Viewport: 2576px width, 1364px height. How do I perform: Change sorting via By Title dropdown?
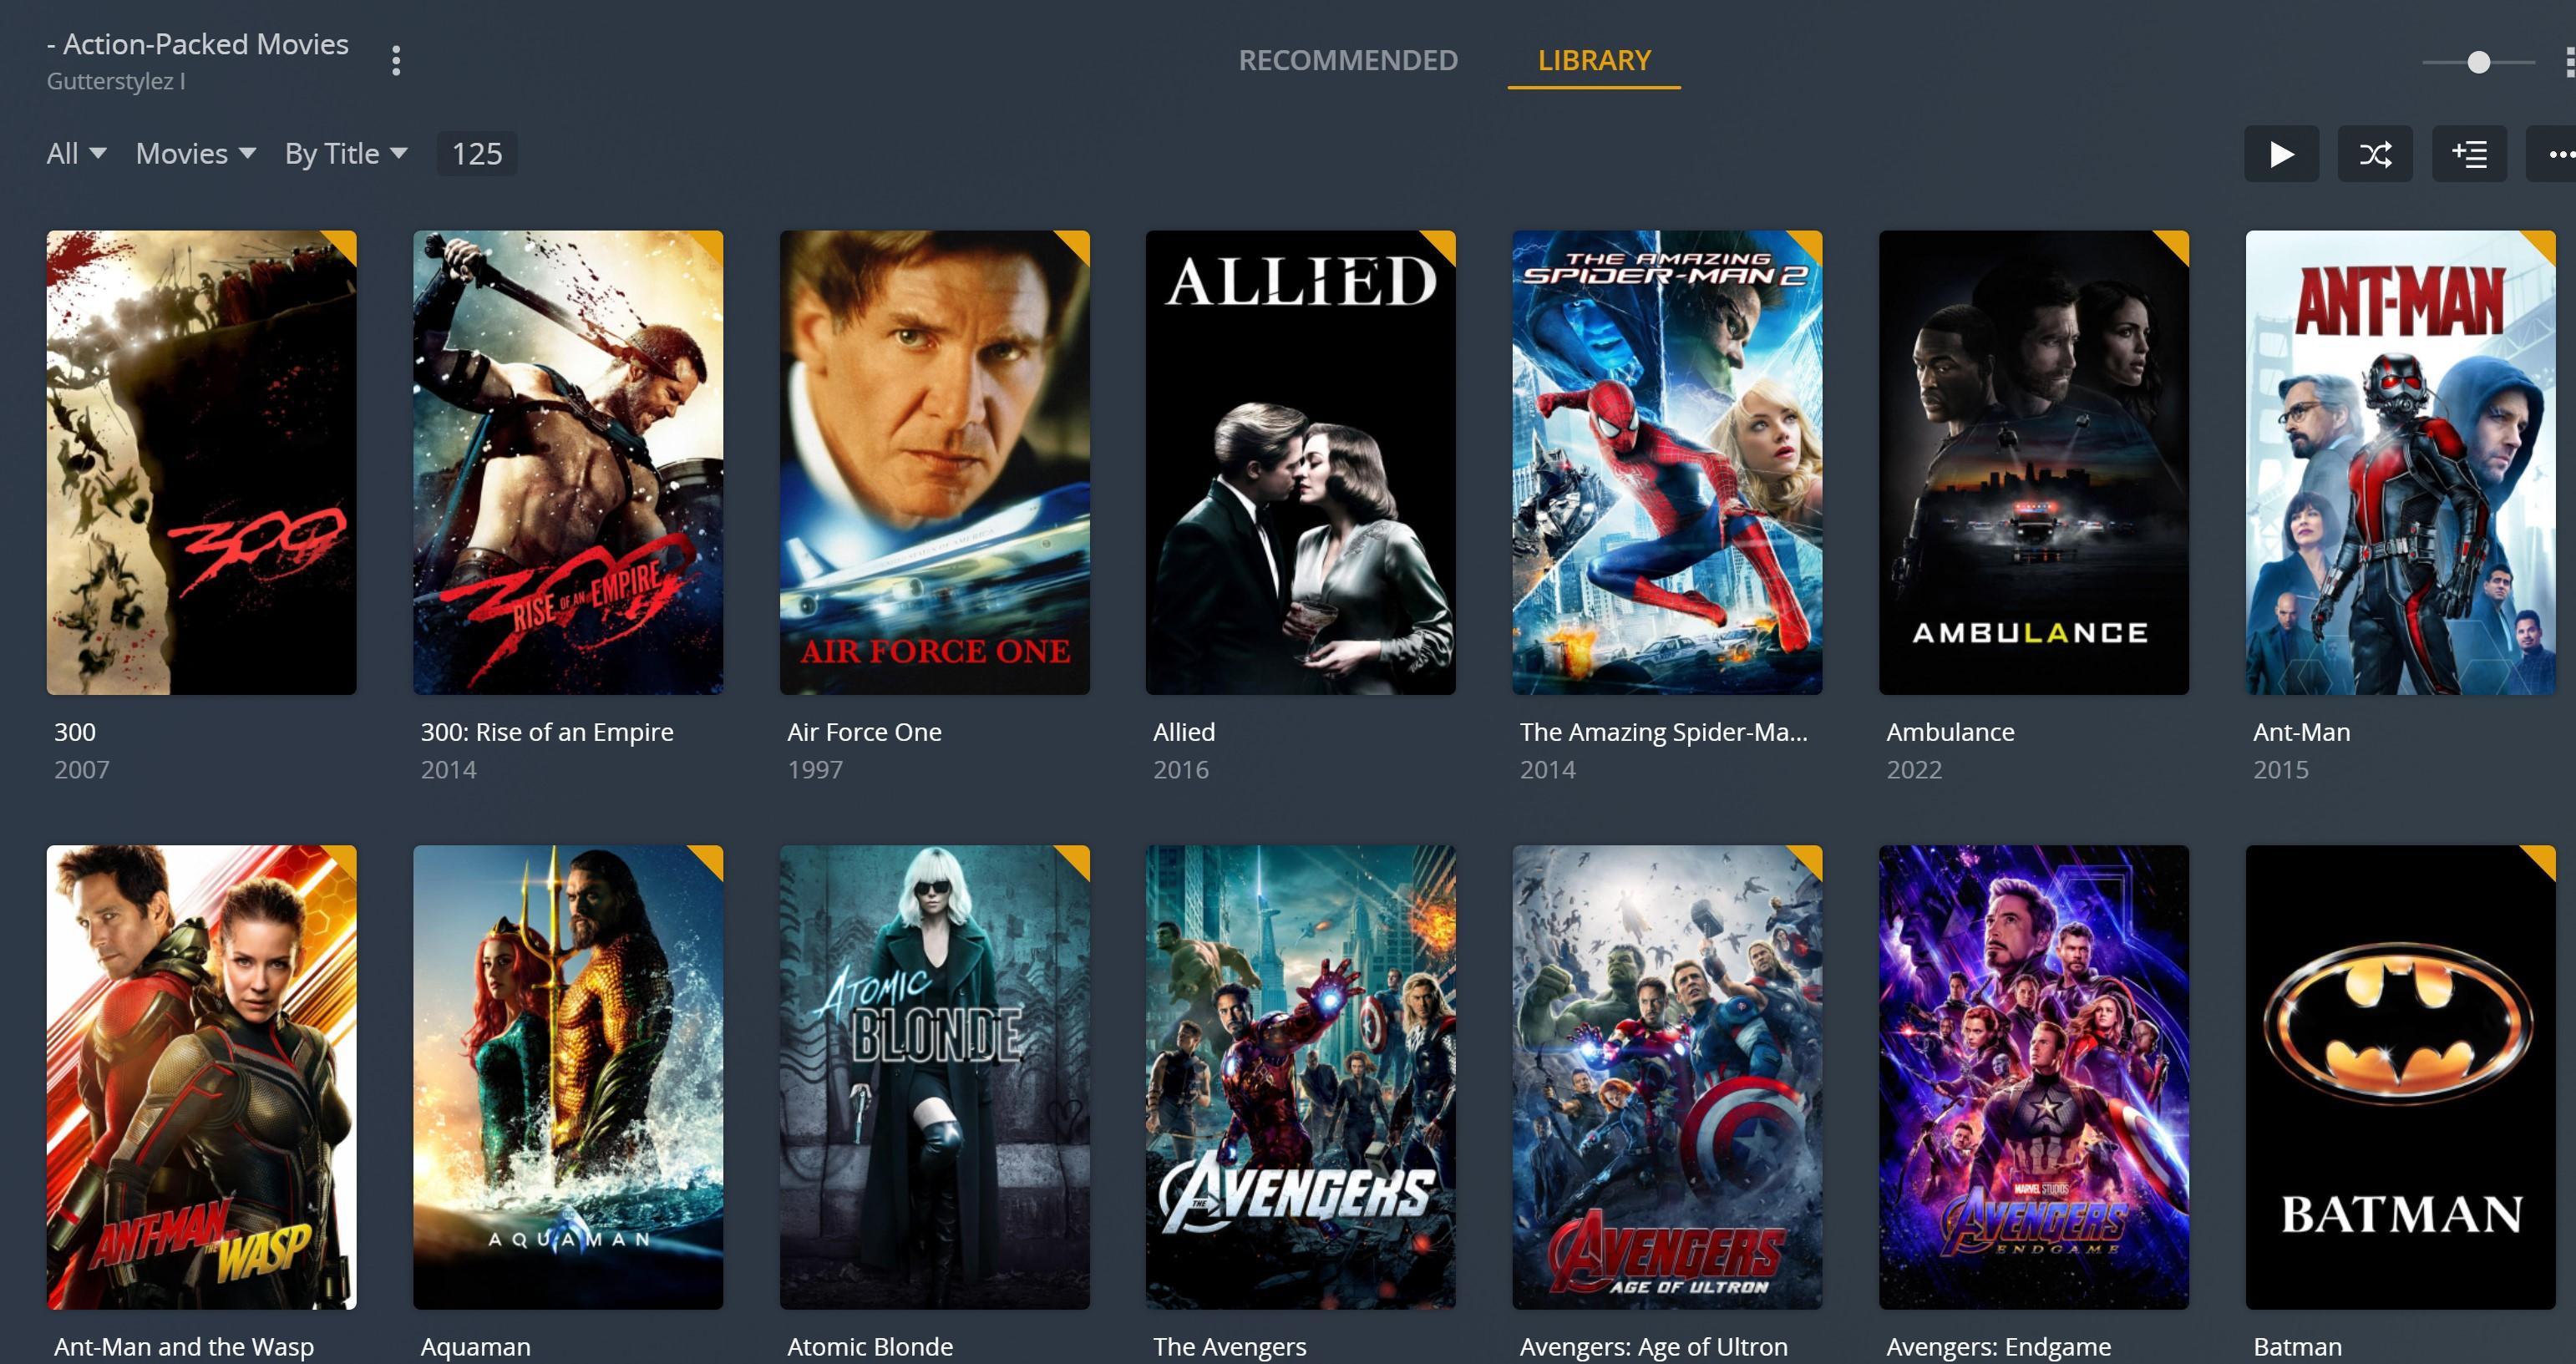[x=346, y=153]
